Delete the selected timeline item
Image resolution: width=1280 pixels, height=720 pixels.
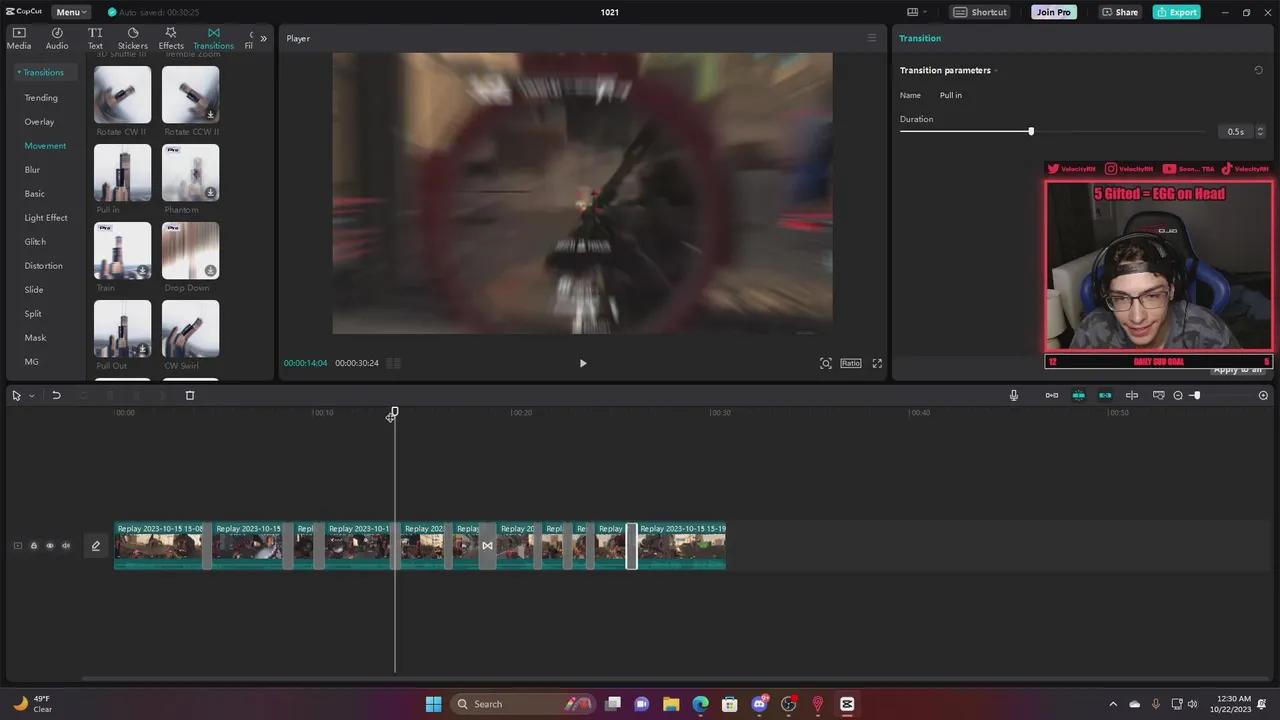[x=190, y=395]
